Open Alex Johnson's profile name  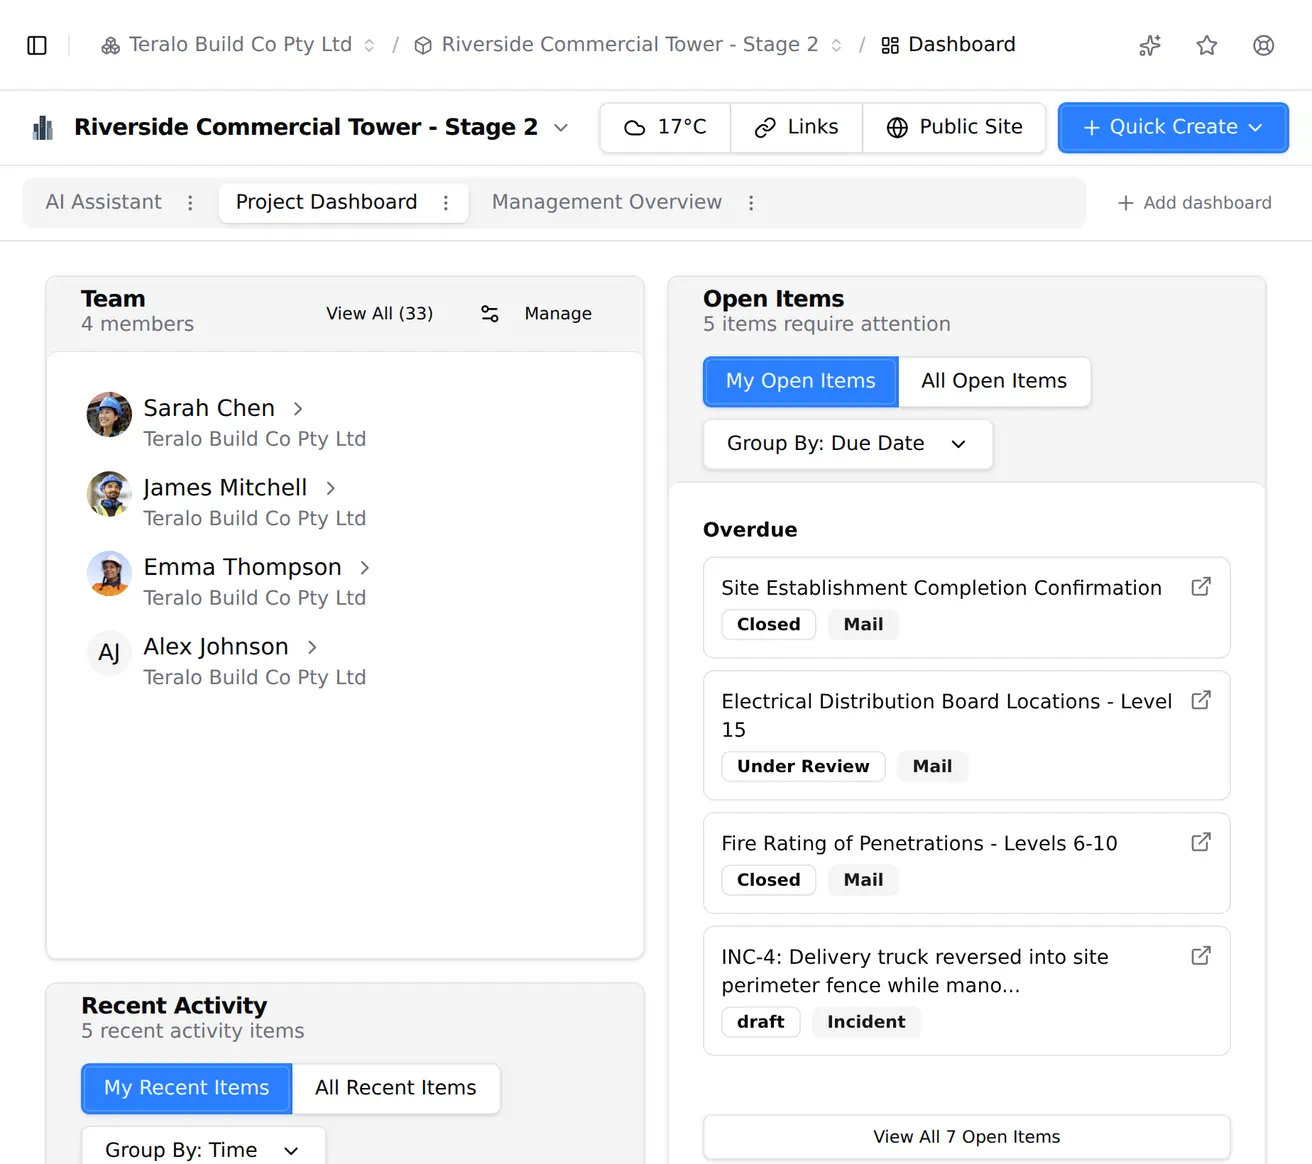click(216, 646)
